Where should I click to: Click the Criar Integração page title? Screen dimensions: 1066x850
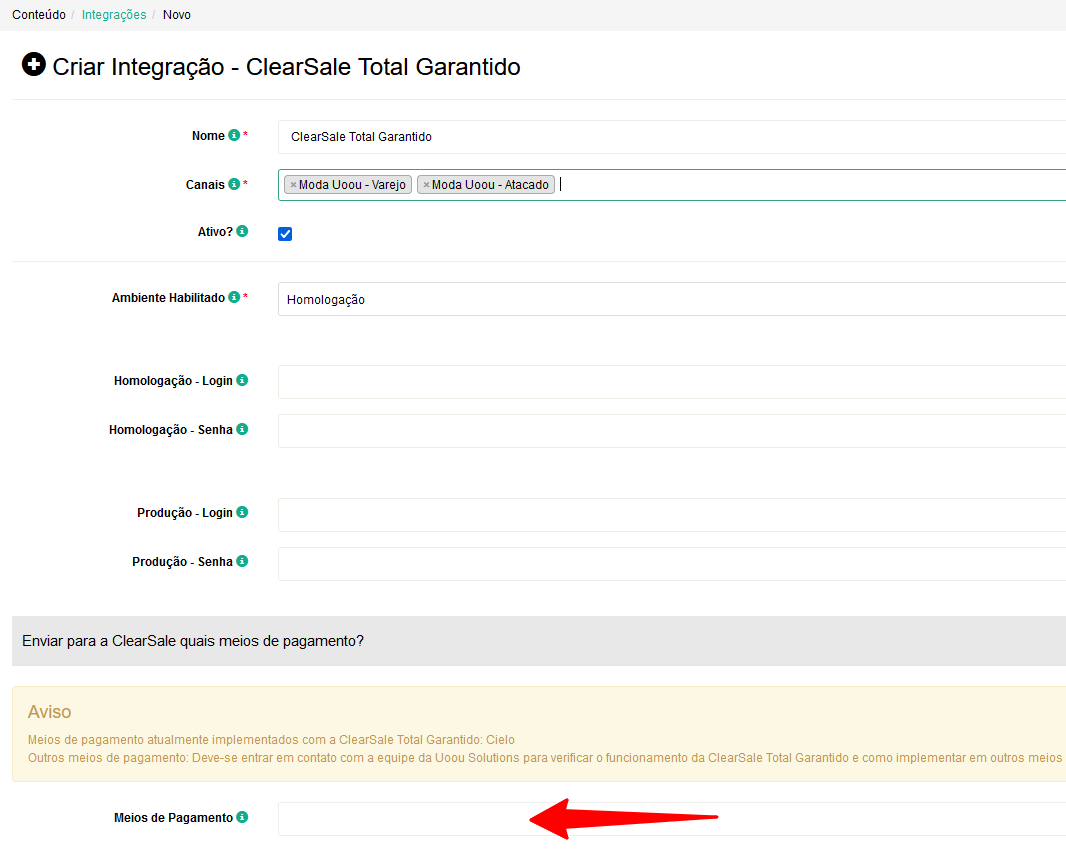coord(286,67)
